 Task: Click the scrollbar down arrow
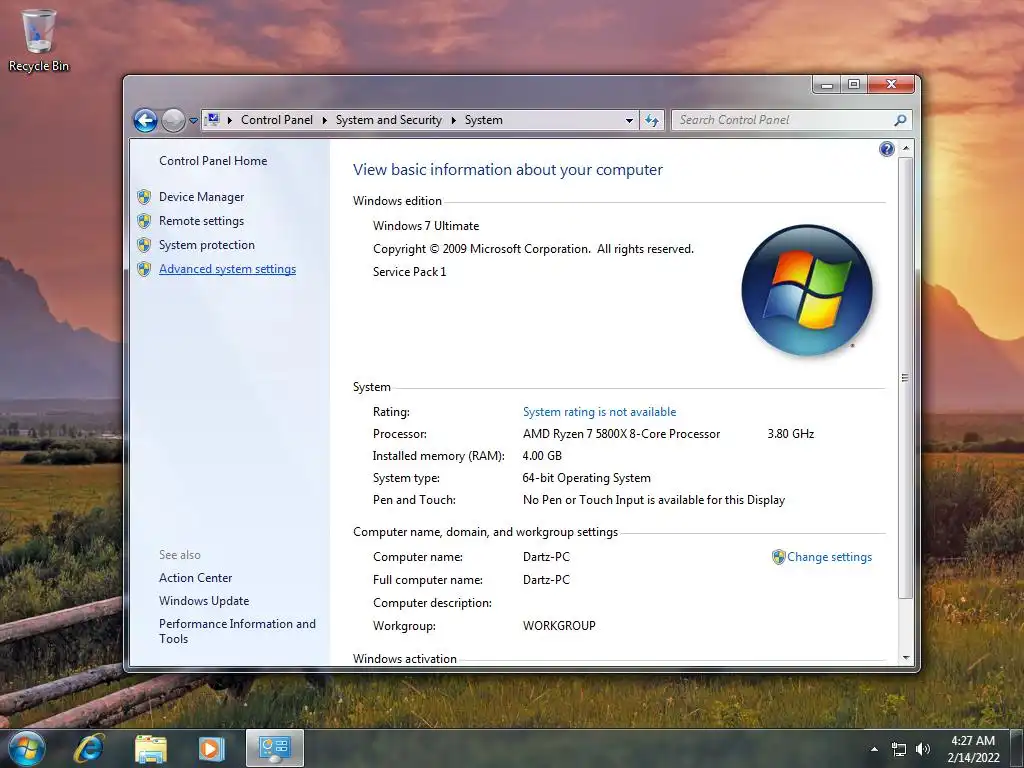[x=906, y=658]
